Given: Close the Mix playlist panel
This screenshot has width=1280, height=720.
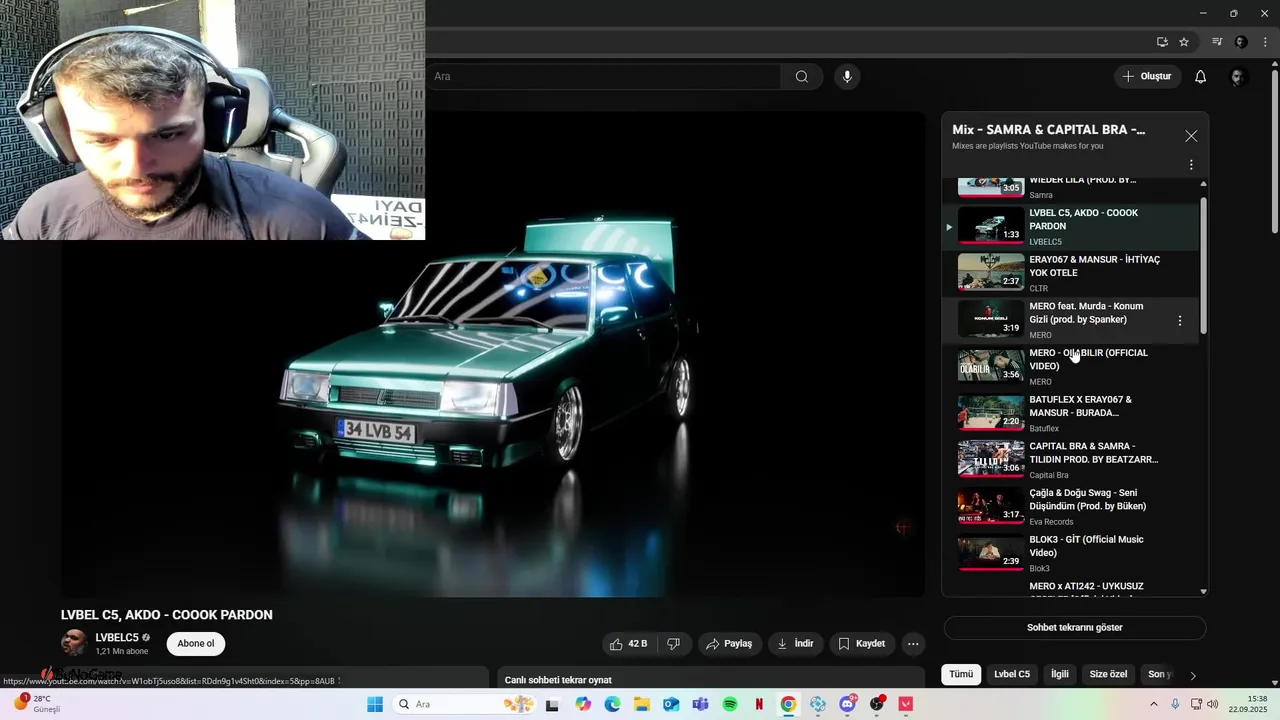Looking at the screenshot, I should [1191, 136].
